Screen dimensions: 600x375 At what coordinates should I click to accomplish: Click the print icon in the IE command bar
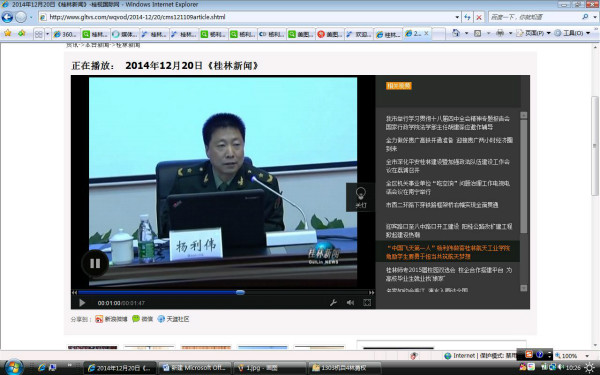[500, 33]
